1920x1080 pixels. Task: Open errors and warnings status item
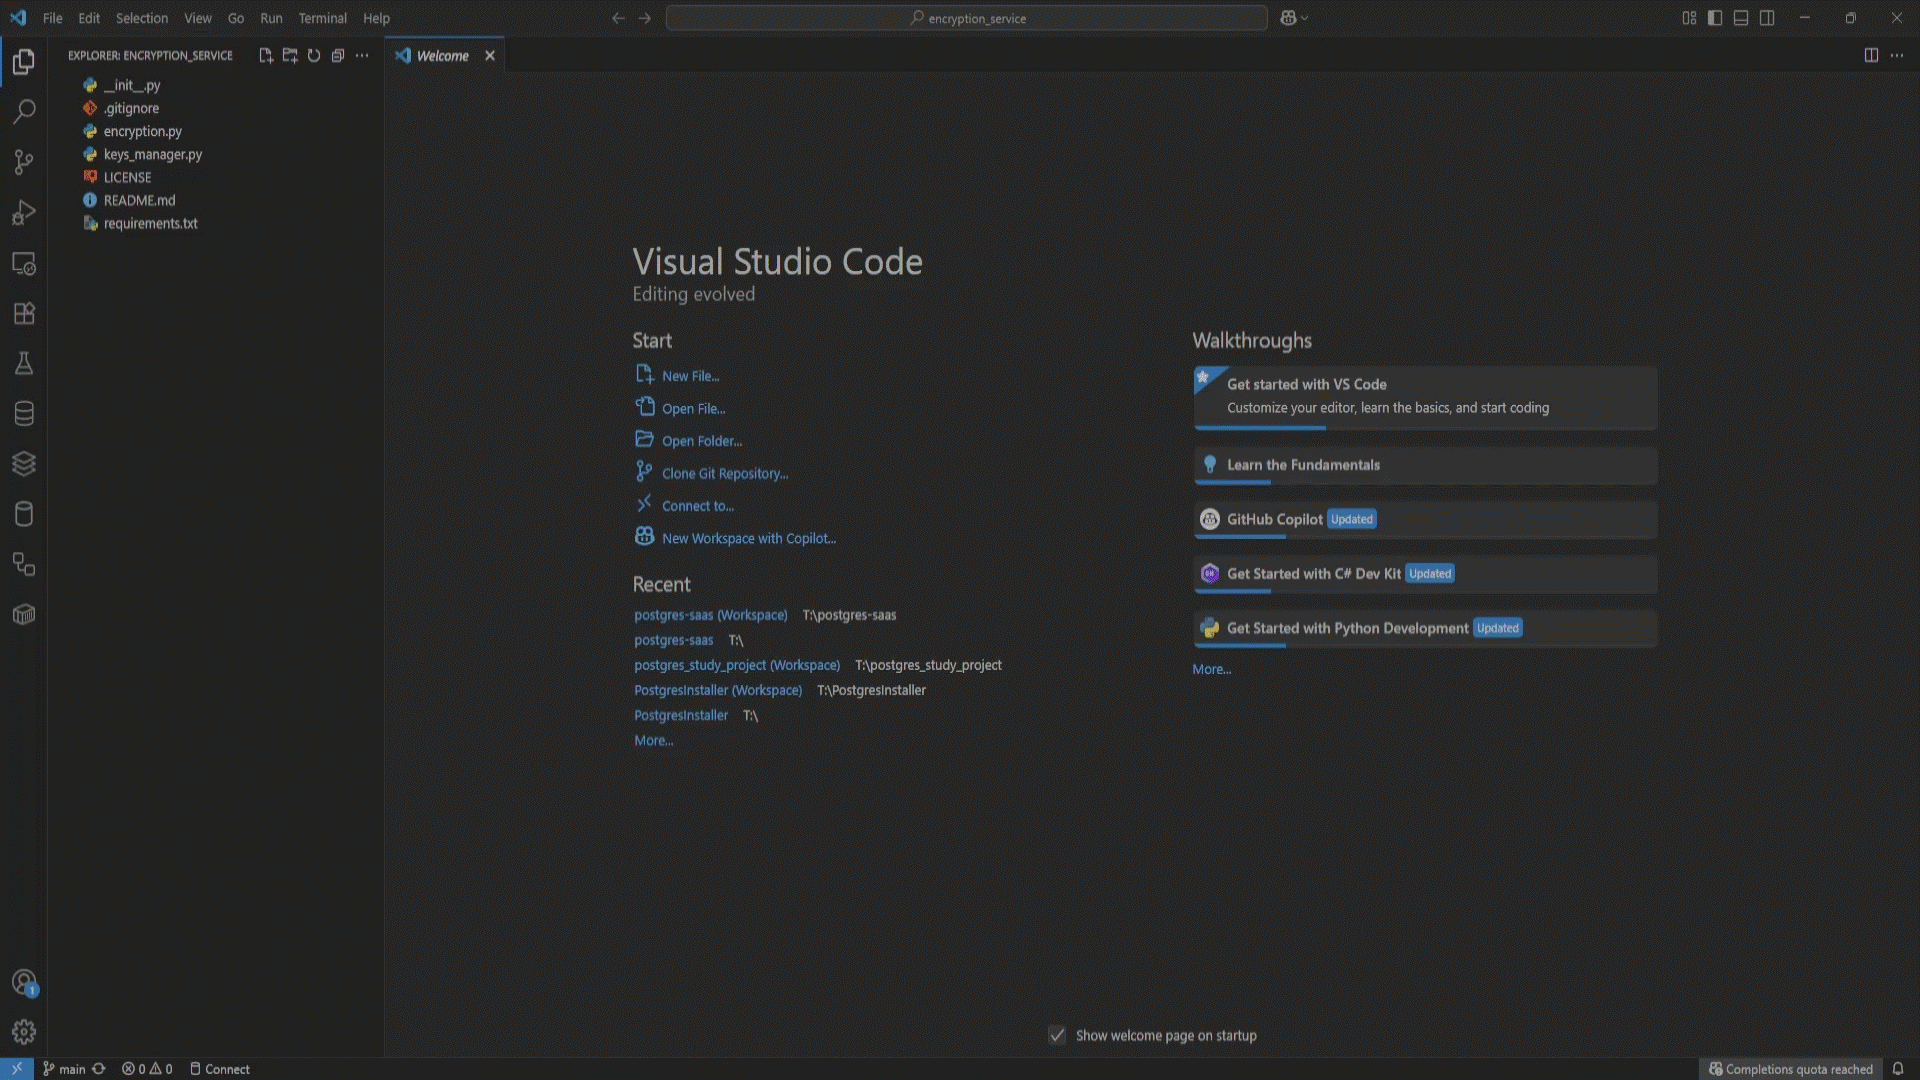(147, 1069)
